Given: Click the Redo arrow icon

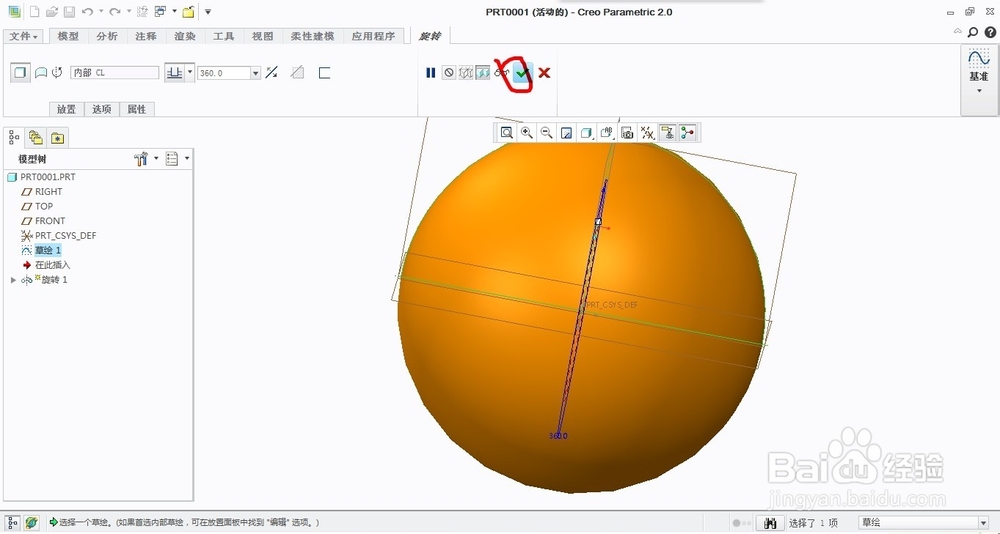Looking at the screenshot, I should pyautogui.click(x=114, y=11).
